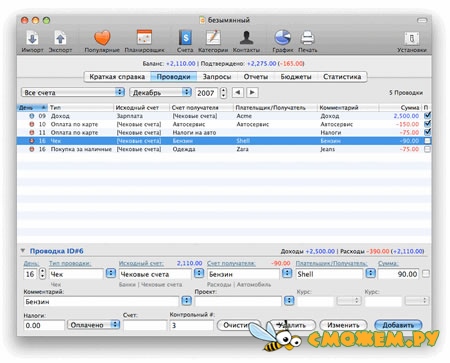Switch to Запросы tab
This screenshot has height=363, width=450.
click(217, 77)
